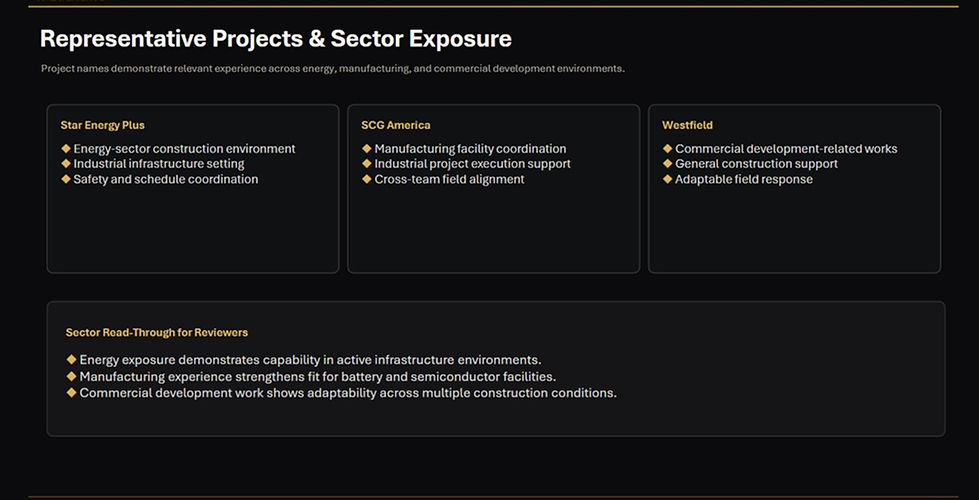This screenshot has width=979, height=500.
Task: Click the Industrial infrastructure setting line
Action: click(x=159, y=164)
